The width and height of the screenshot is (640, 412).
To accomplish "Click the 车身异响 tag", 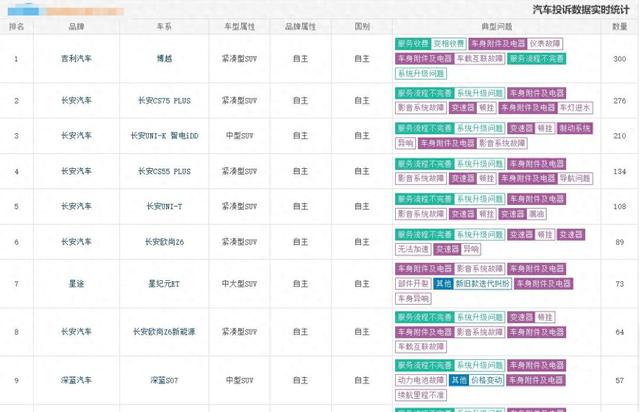I will 413,299.
